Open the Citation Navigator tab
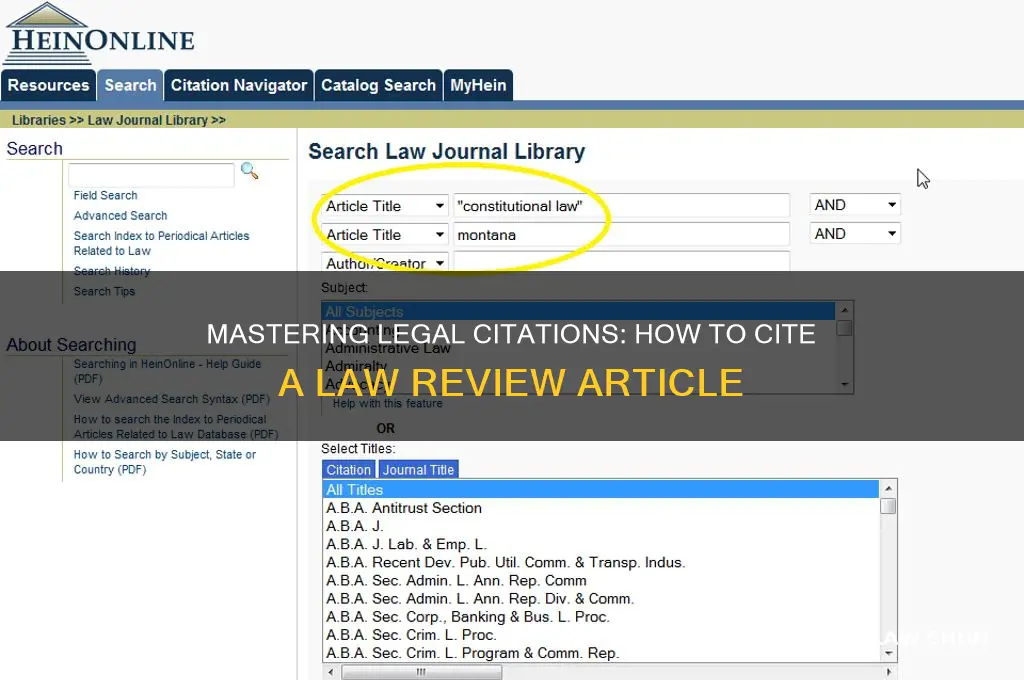 point(239,86)
